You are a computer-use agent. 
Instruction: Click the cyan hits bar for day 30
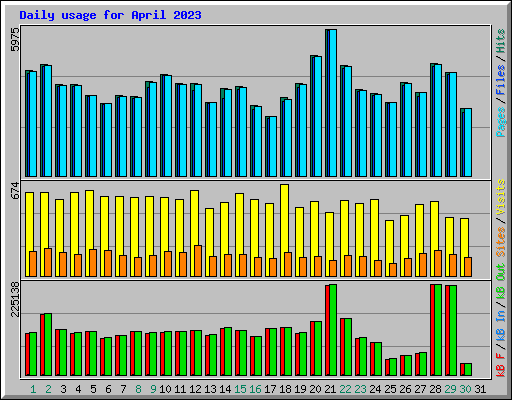pos(468,143)
